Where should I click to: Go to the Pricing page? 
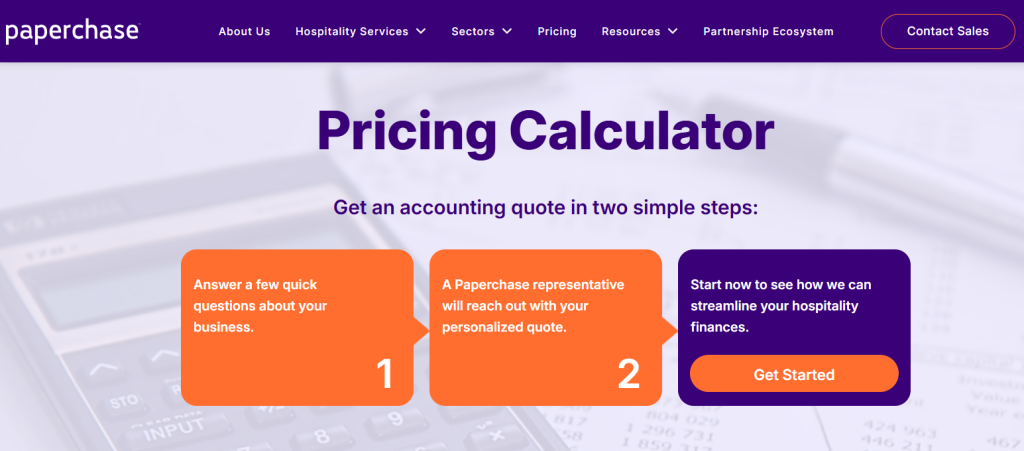557,31
